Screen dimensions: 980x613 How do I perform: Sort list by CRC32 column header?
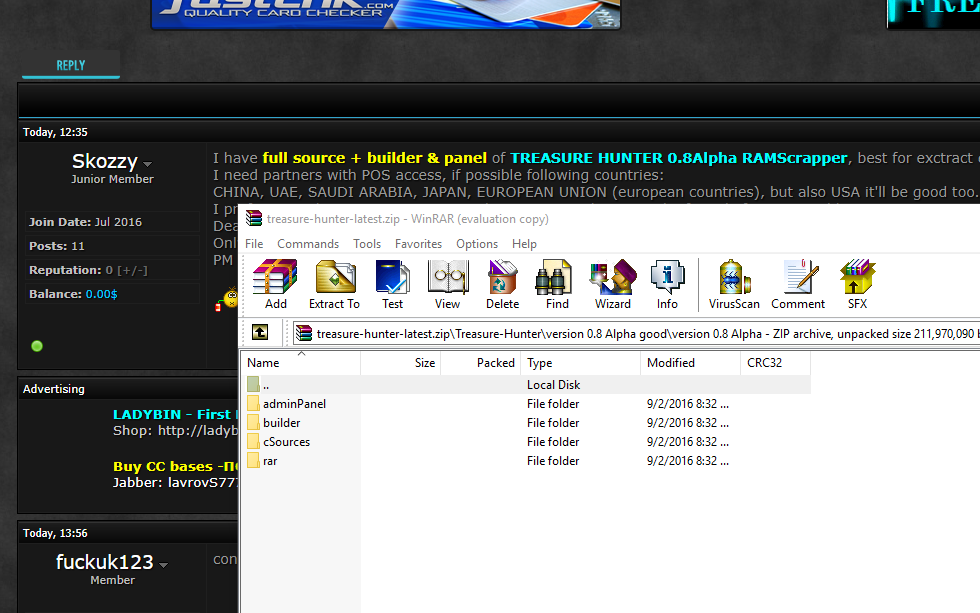tap(776, 362)
